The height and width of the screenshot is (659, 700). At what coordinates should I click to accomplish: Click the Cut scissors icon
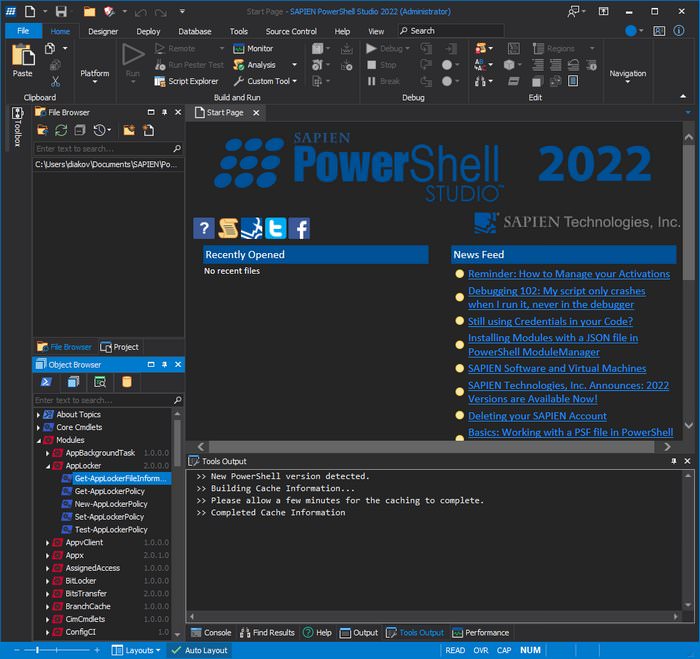[x=55, y=81]
